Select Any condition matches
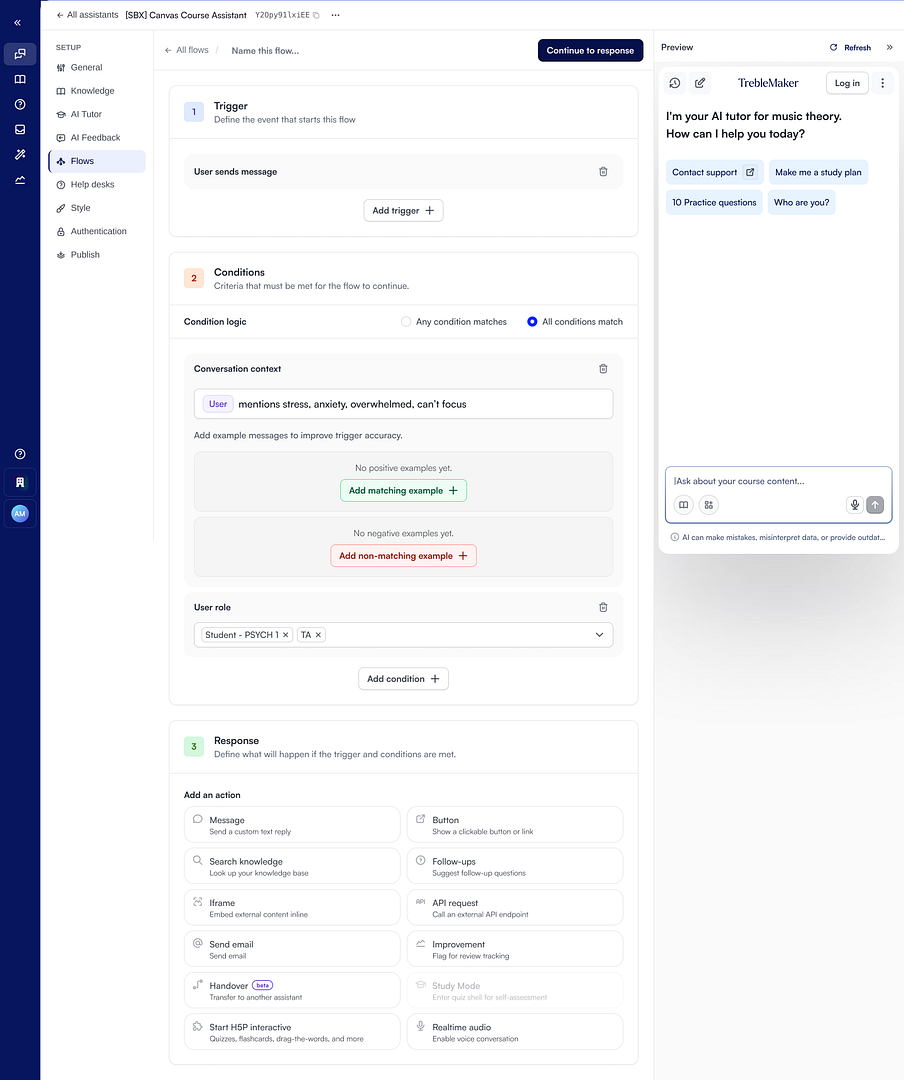 pyautogui.click(x=406, y=322)
